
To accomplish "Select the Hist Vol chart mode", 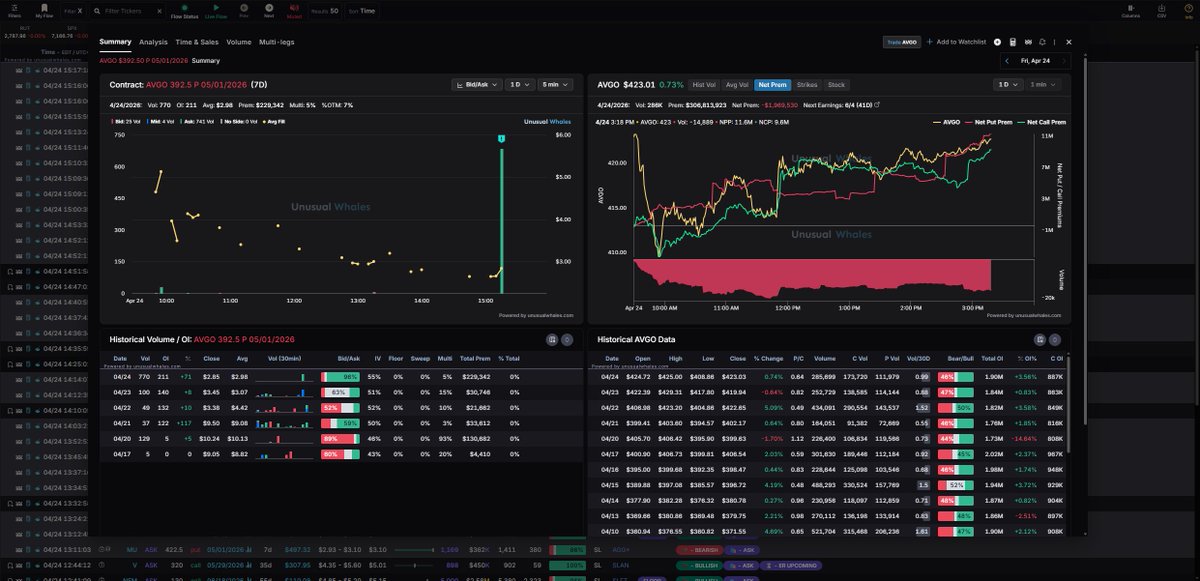I will pyautogui.click(x=704, y=85).
